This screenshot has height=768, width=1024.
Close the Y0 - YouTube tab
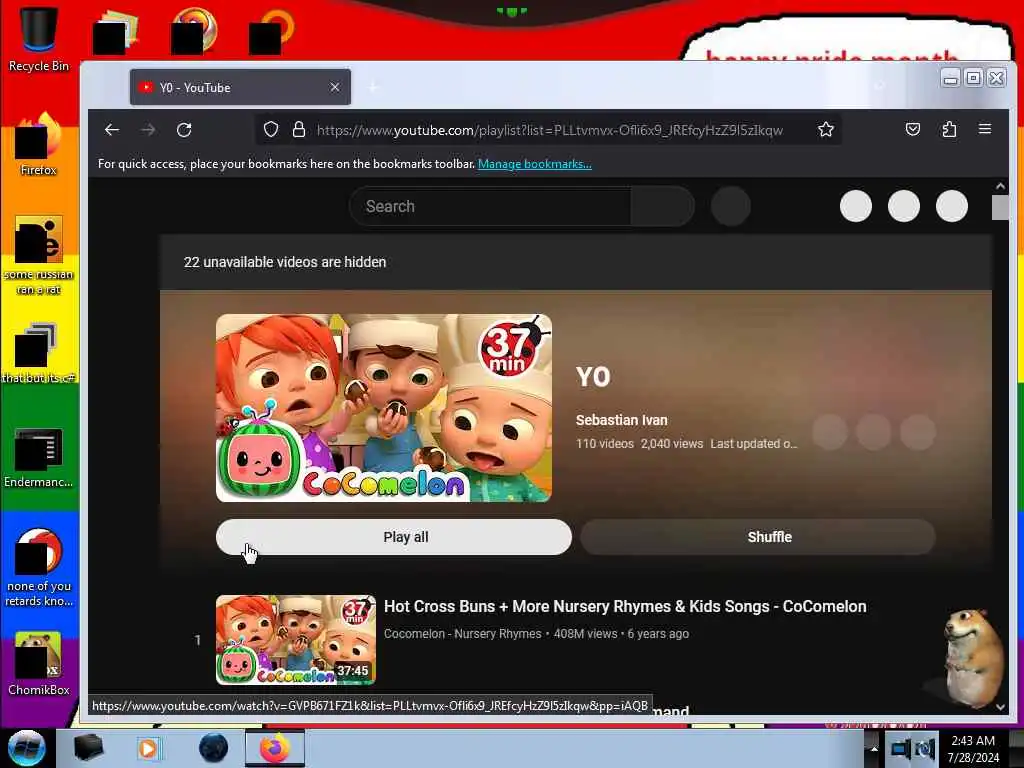[x=335, y=87]
